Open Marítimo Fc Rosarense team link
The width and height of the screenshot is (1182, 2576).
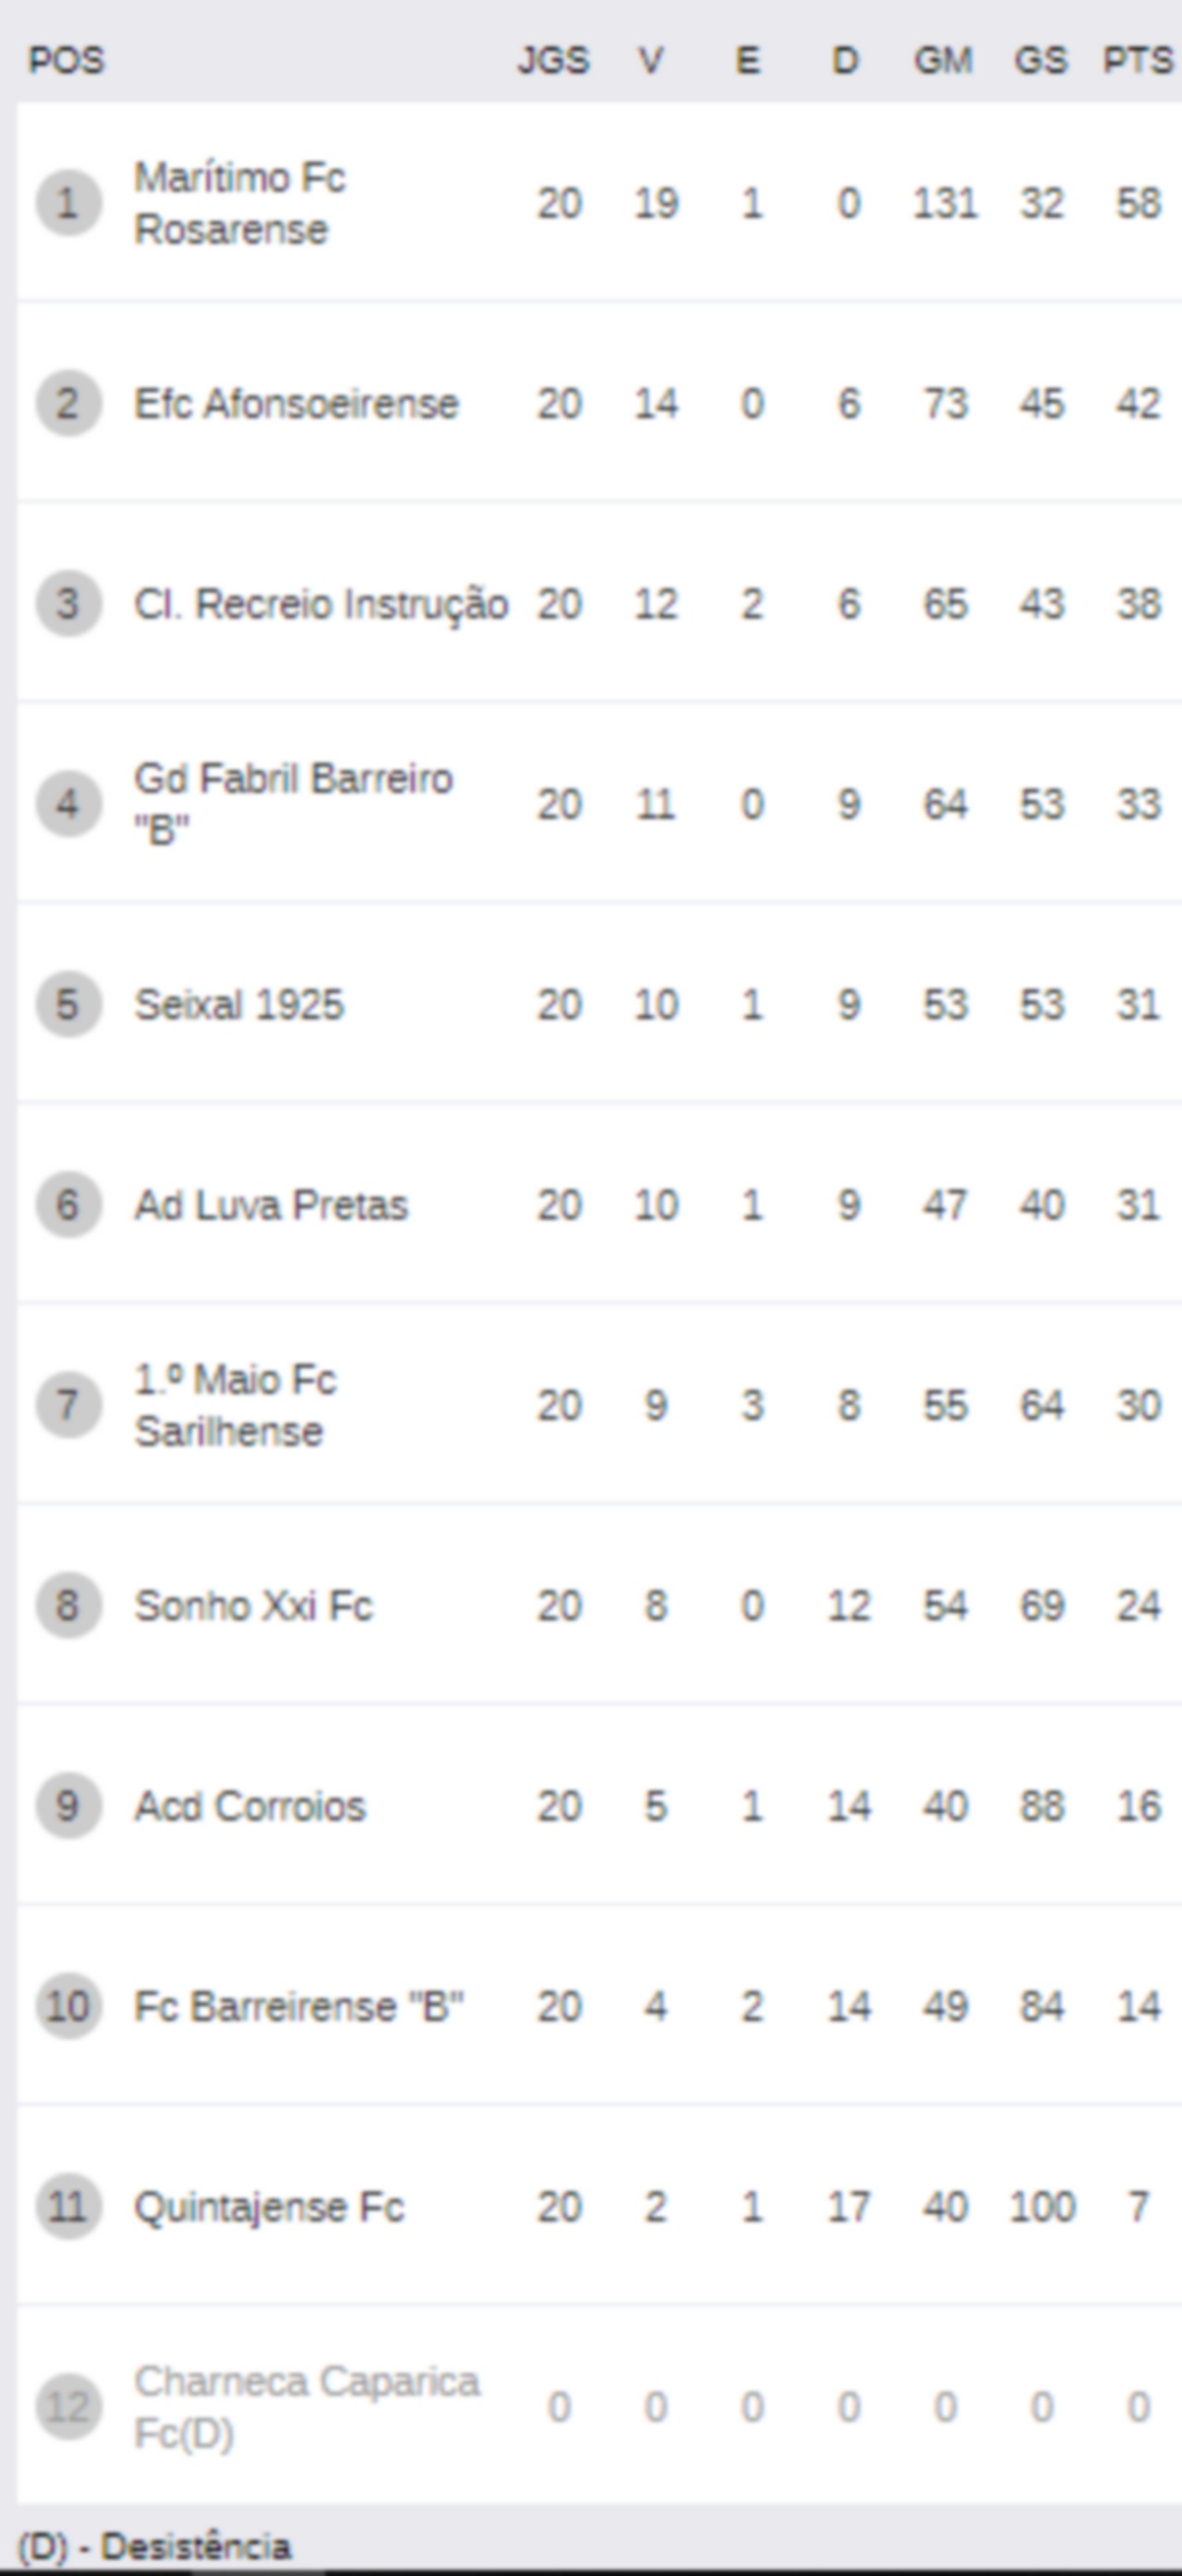point(240,203)
